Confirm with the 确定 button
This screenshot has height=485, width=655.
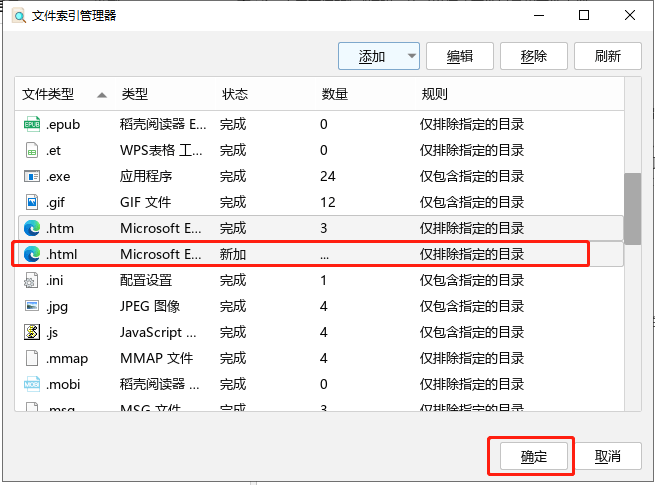(533, 456)
